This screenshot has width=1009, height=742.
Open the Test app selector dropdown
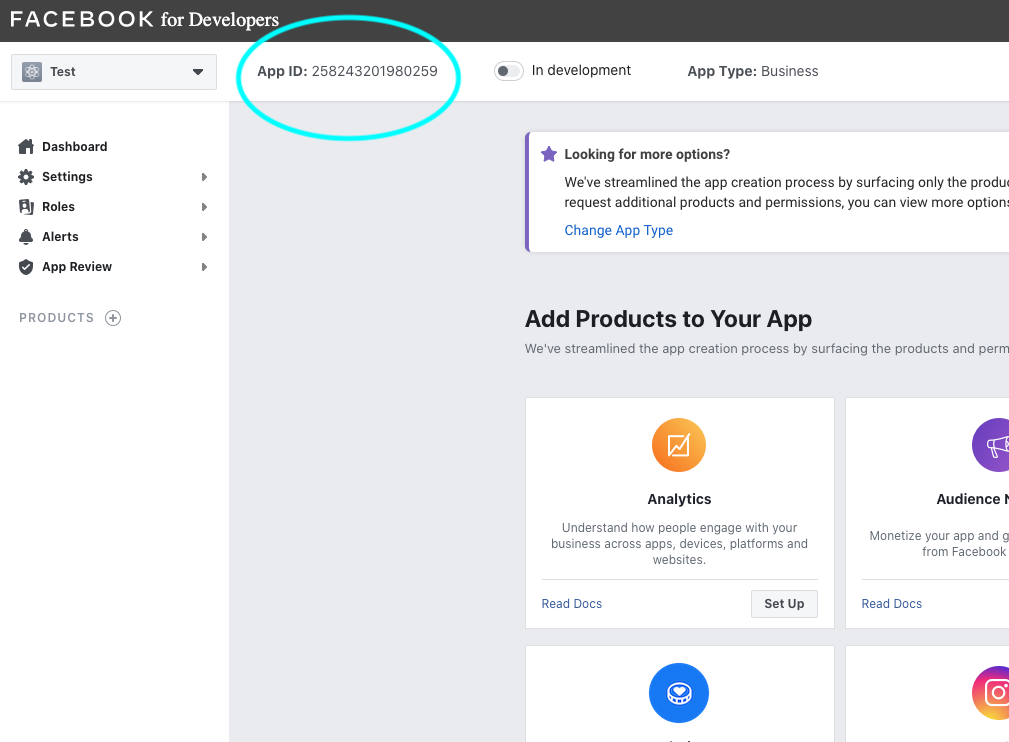tap(114, 71)
